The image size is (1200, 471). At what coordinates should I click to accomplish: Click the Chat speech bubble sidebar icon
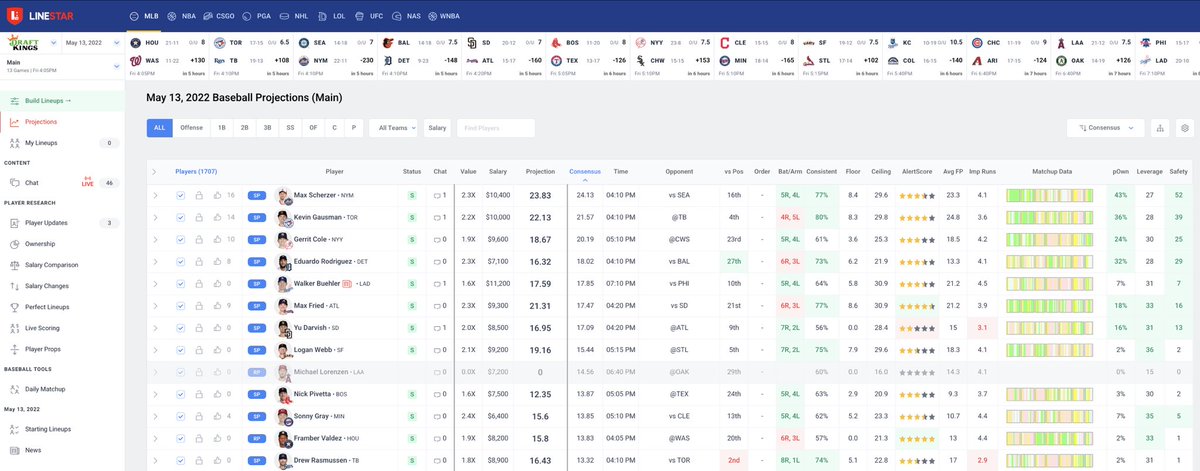point(14,183)
